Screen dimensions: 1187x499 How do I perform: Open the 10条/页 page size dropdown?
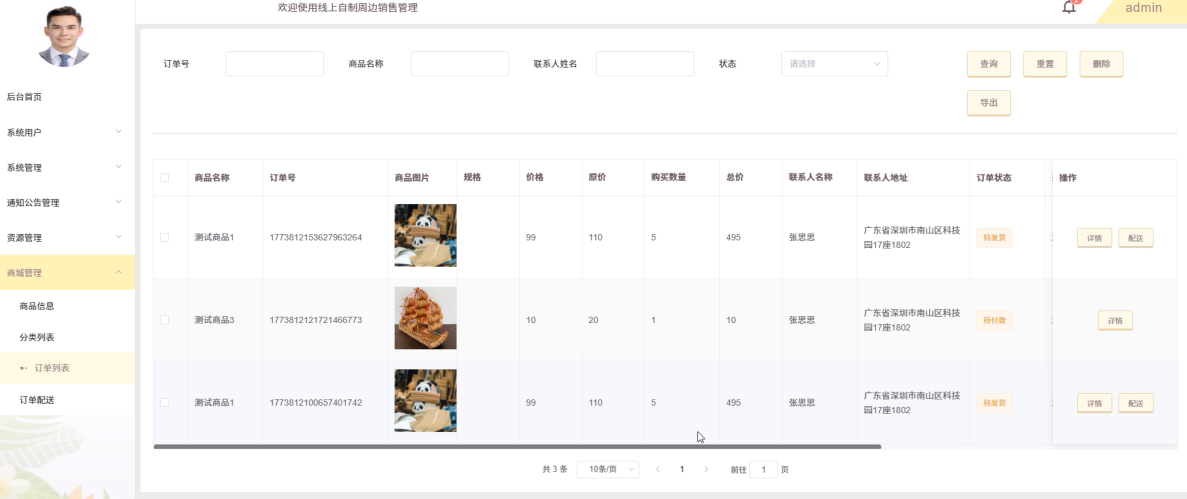[x=607, y=469]
